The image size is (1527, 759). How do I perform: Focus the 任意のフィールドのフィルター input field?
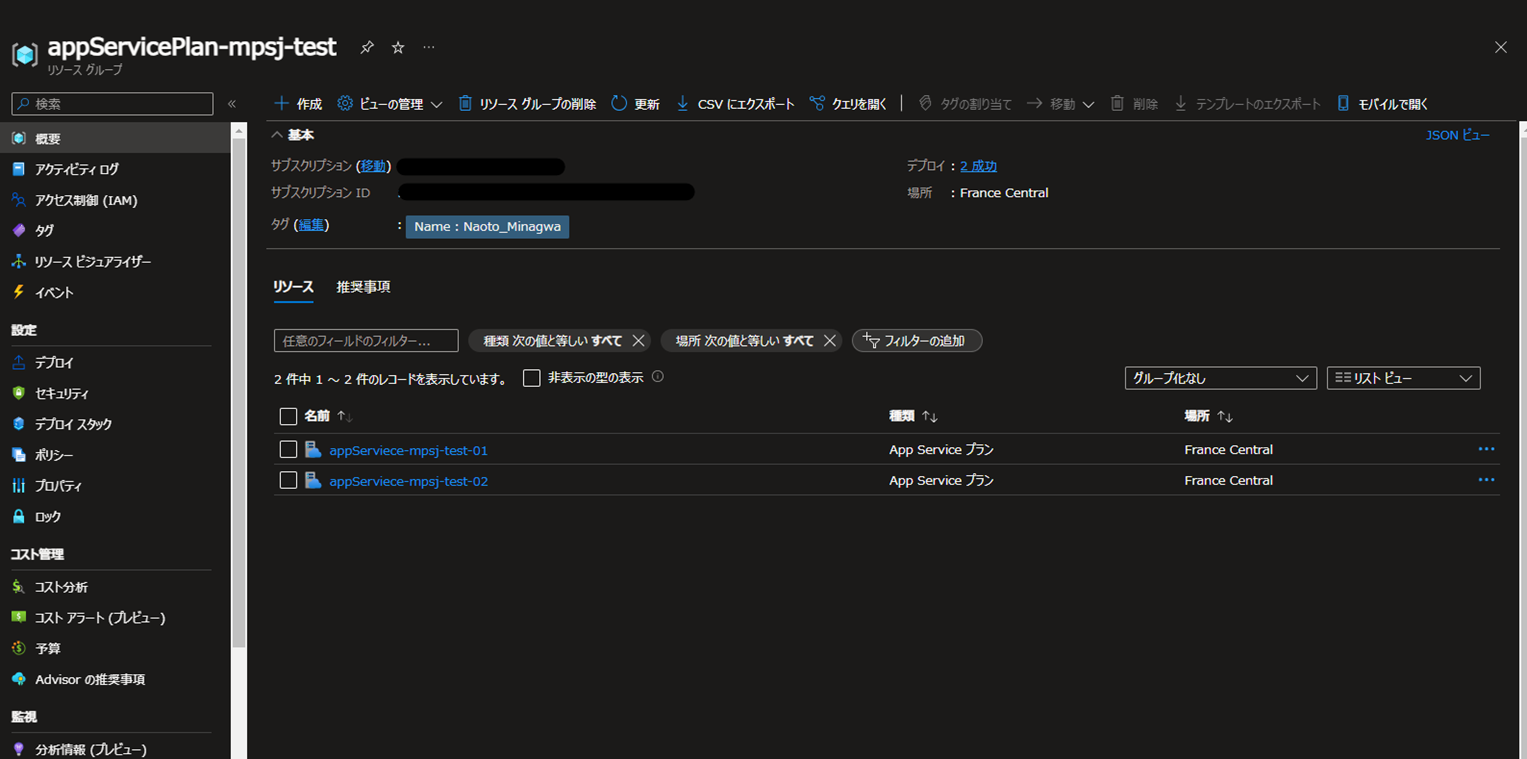coord(366,341)
